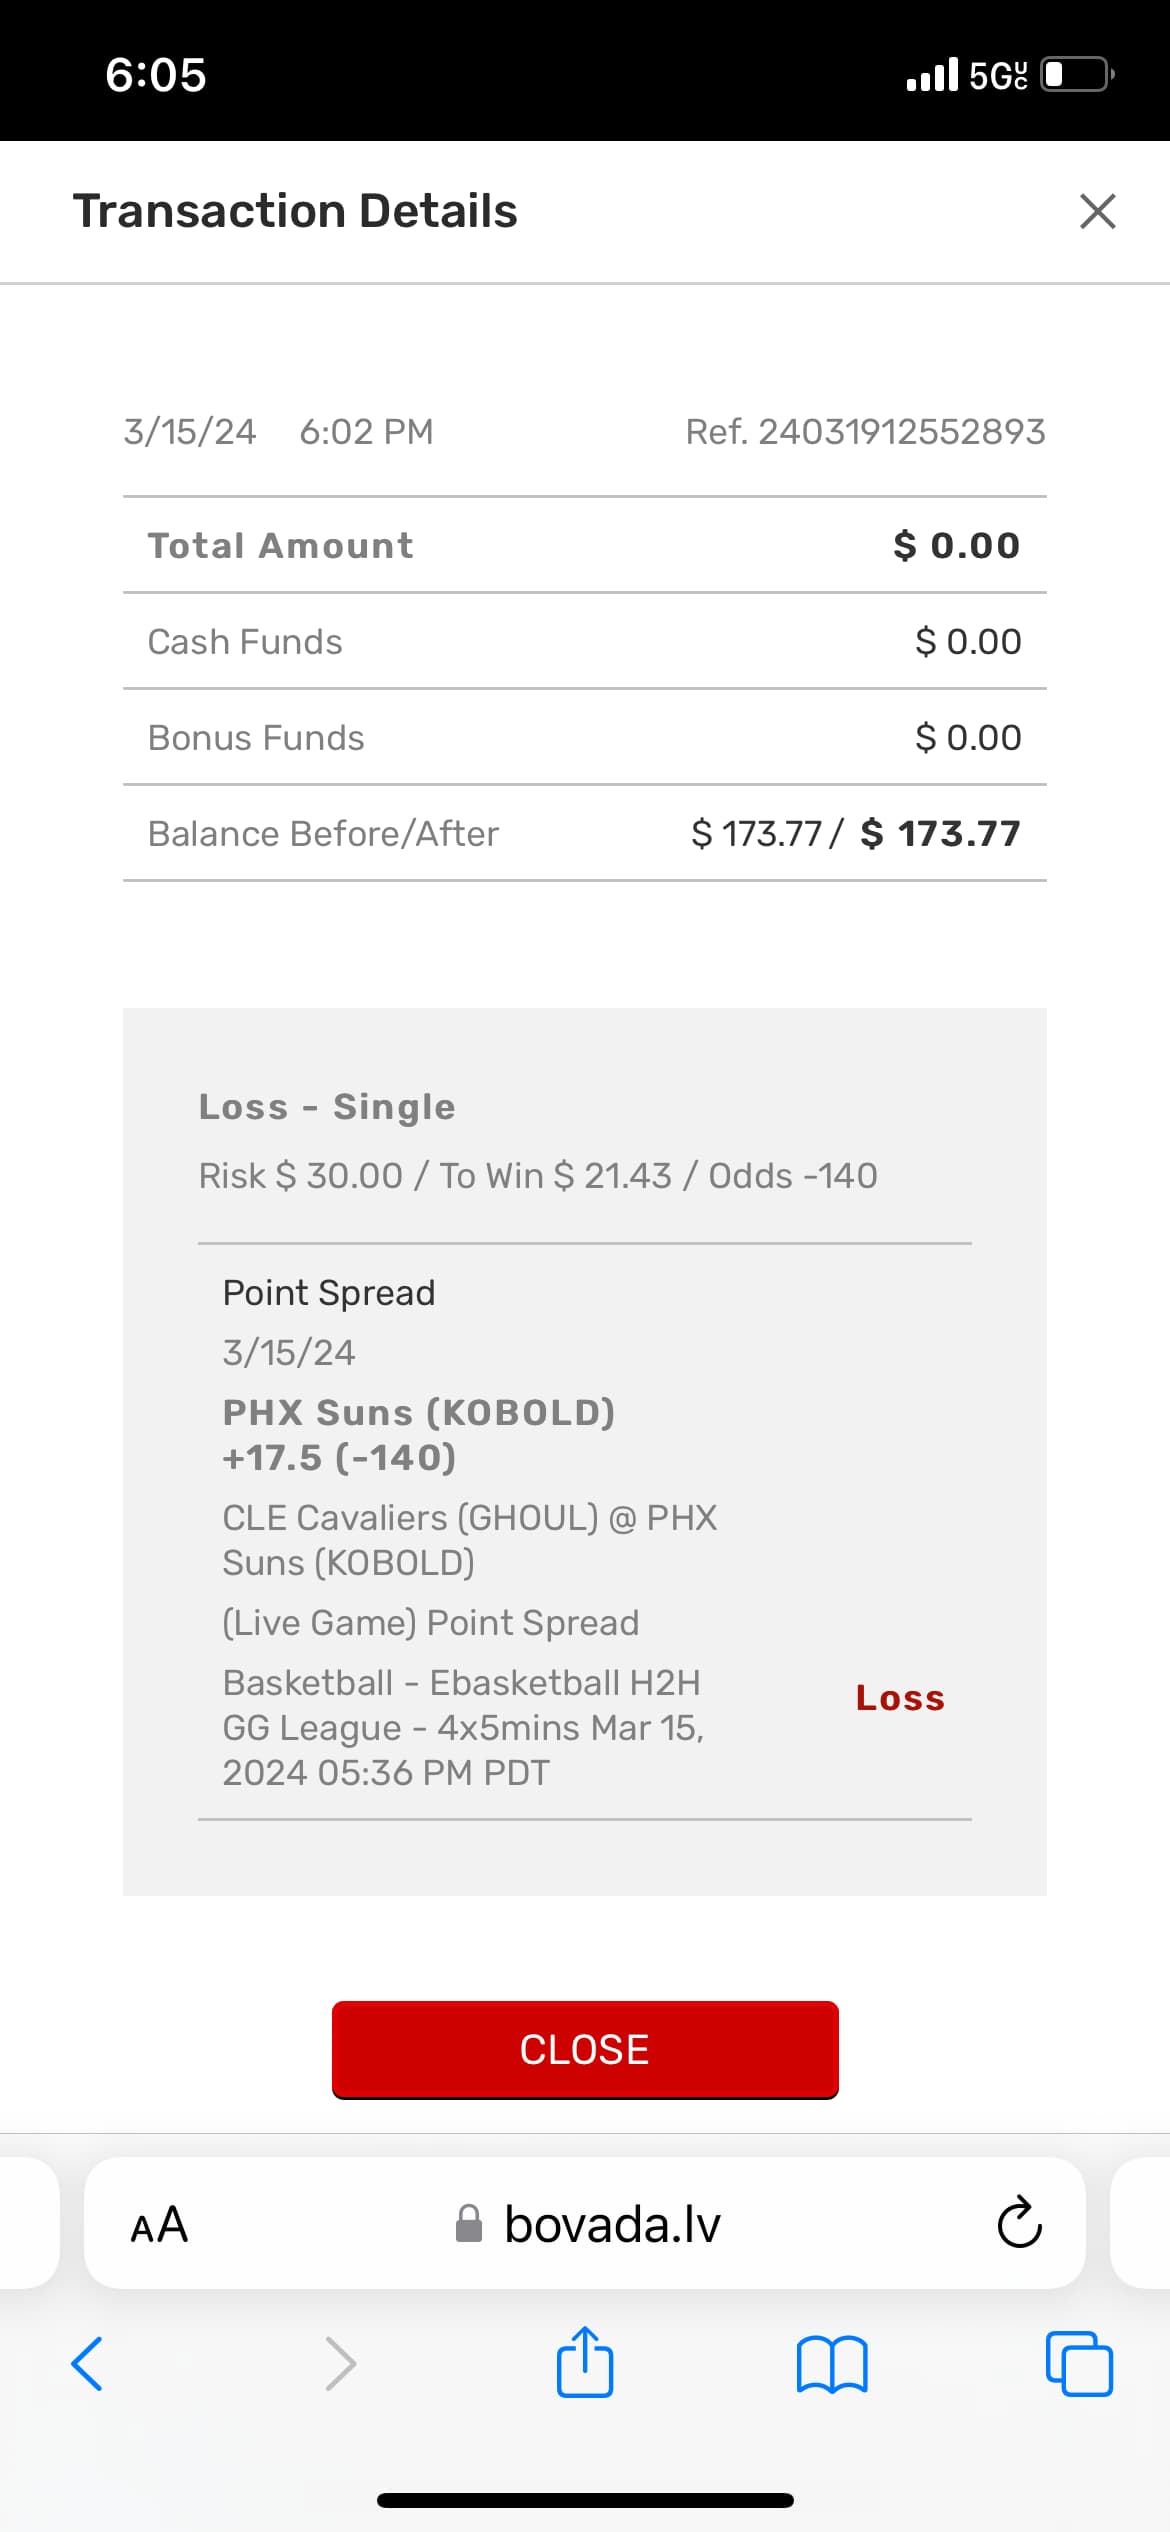The width and height of the screenshot is (1170, 2532).
Task: Tap the home indicator bar
Action: 585,2500
